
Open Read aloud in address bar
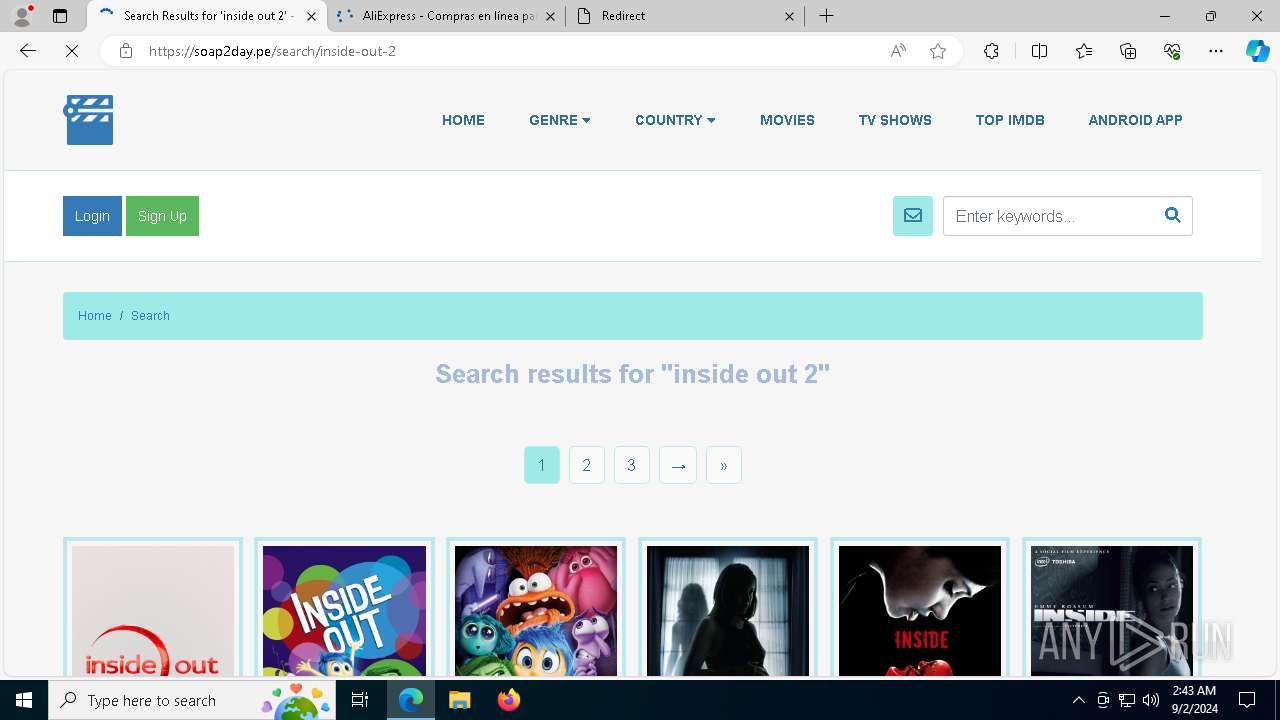(x=898, y=51)
